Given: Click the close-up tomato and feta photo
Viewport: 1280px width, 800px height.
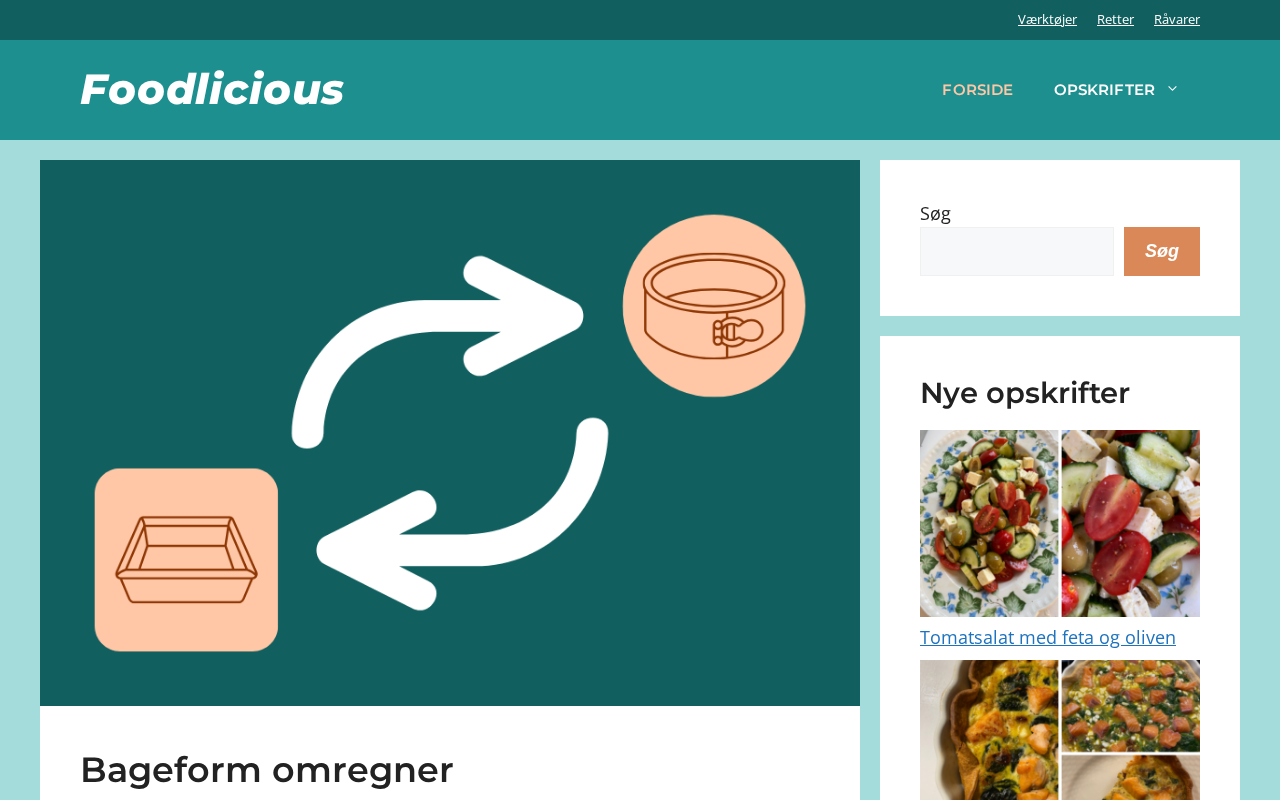Looking at the screenshot, I should [1131, 523].
